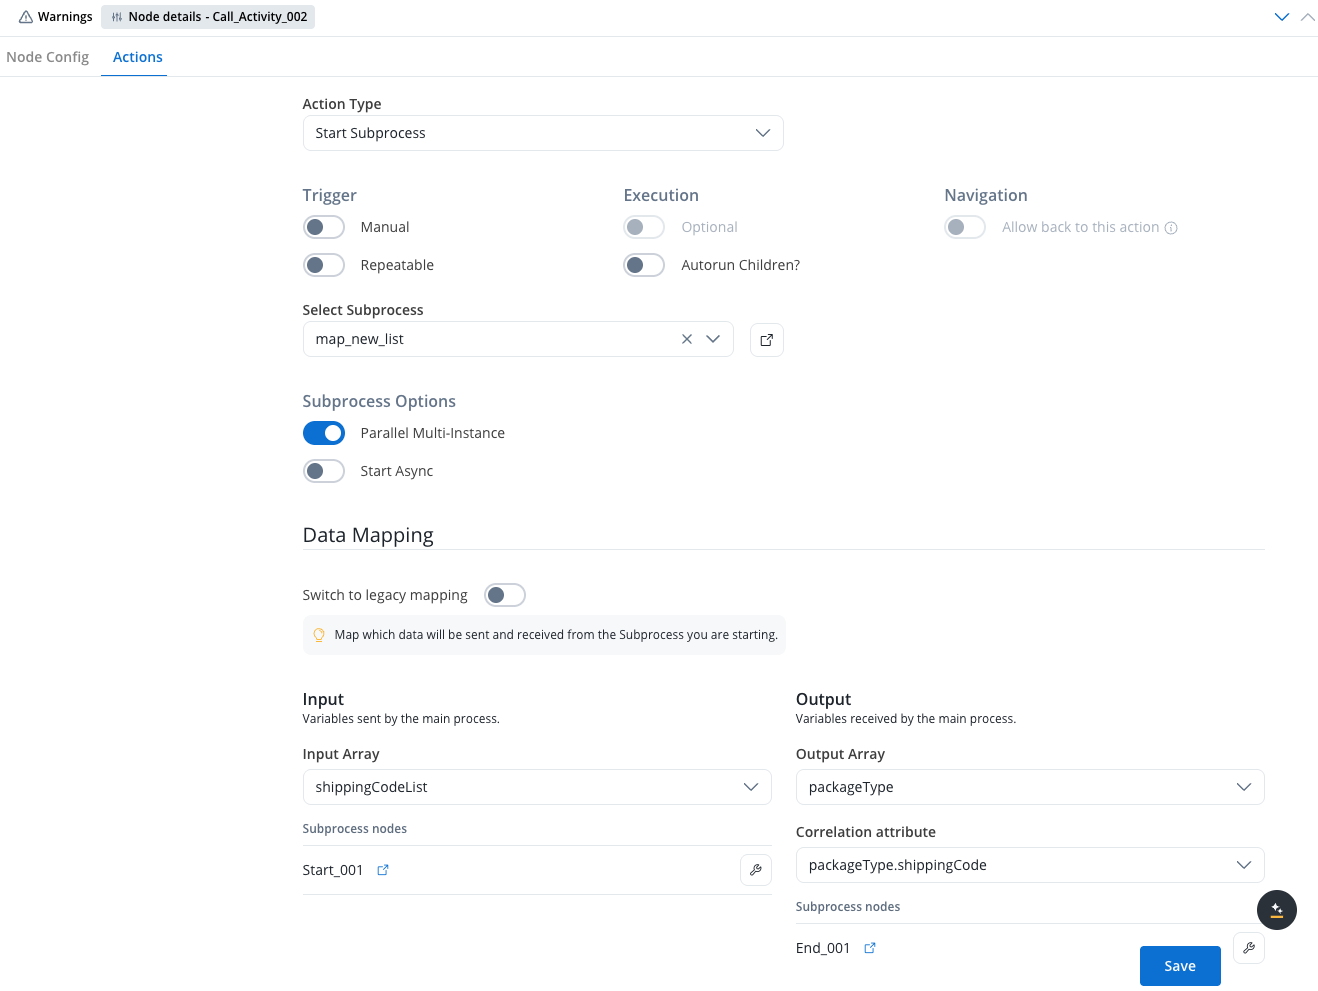Screen dimensions: 1318x991
Task: Open the AI assistant sparkle button
Action: pyautogui.click(x=1276, y=910)
